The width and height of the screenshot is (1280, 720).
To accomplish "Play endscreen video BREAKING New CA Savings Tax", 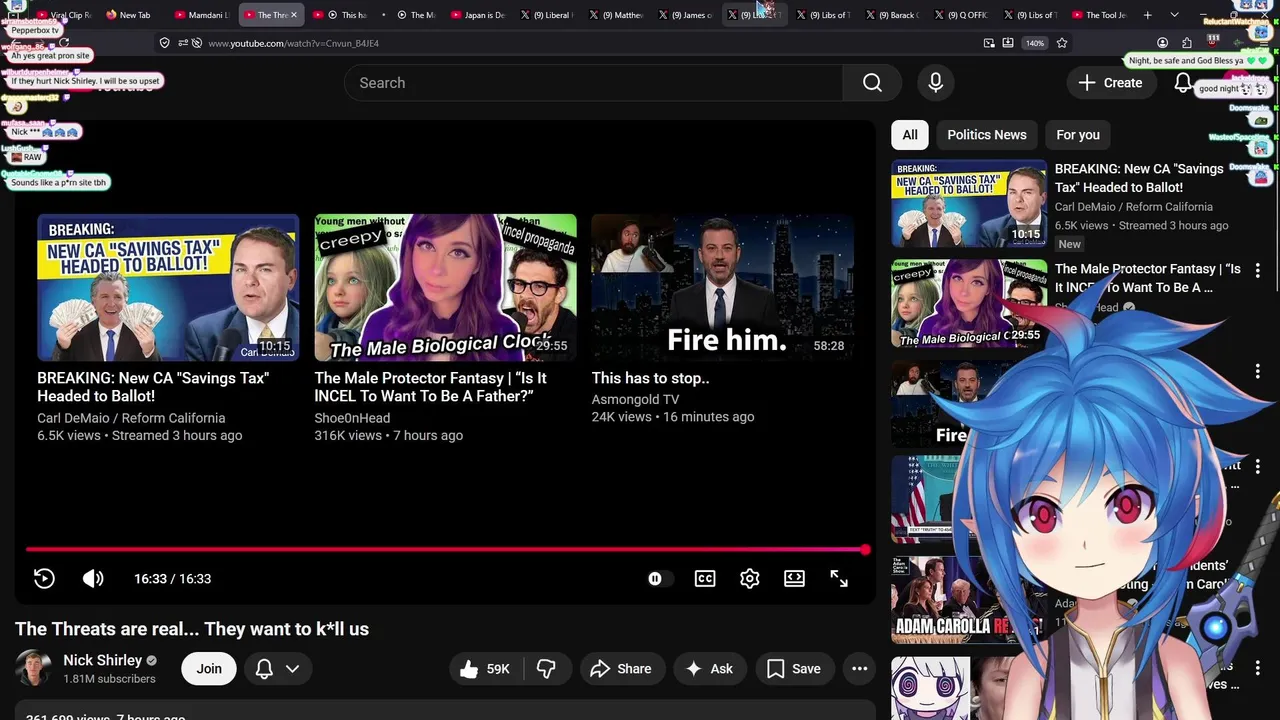I will click(168, 287).
